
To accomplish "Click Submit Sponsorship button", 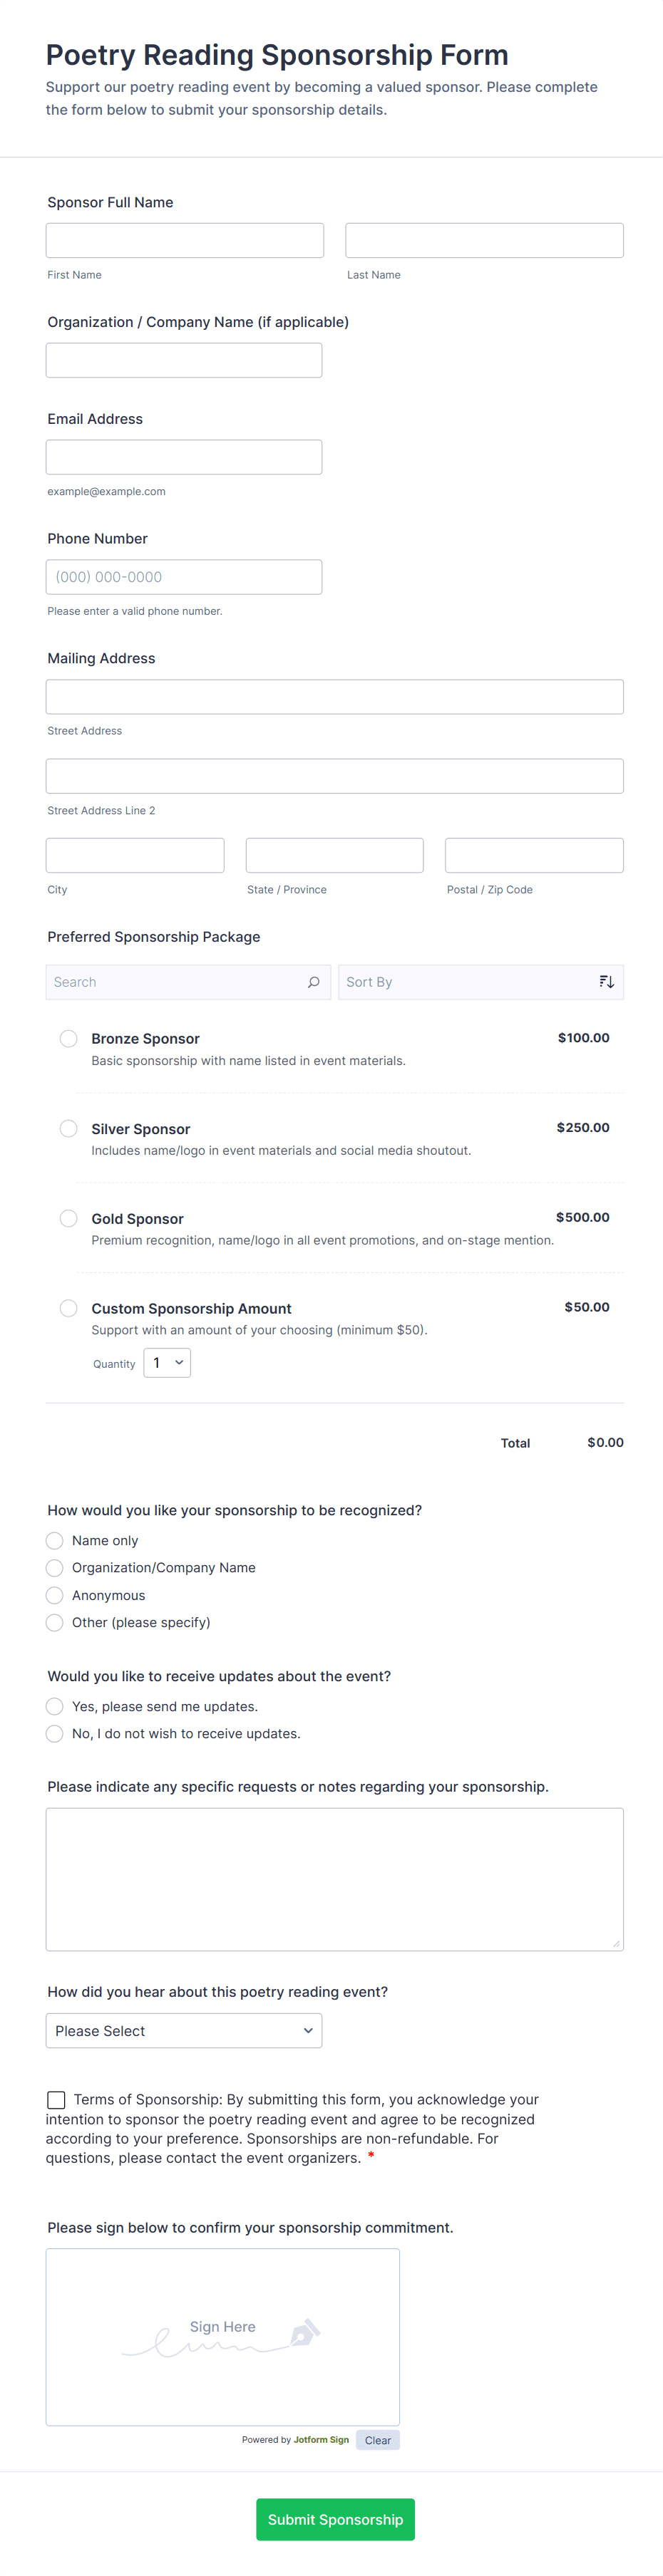I will click(x=335, y=2519).
